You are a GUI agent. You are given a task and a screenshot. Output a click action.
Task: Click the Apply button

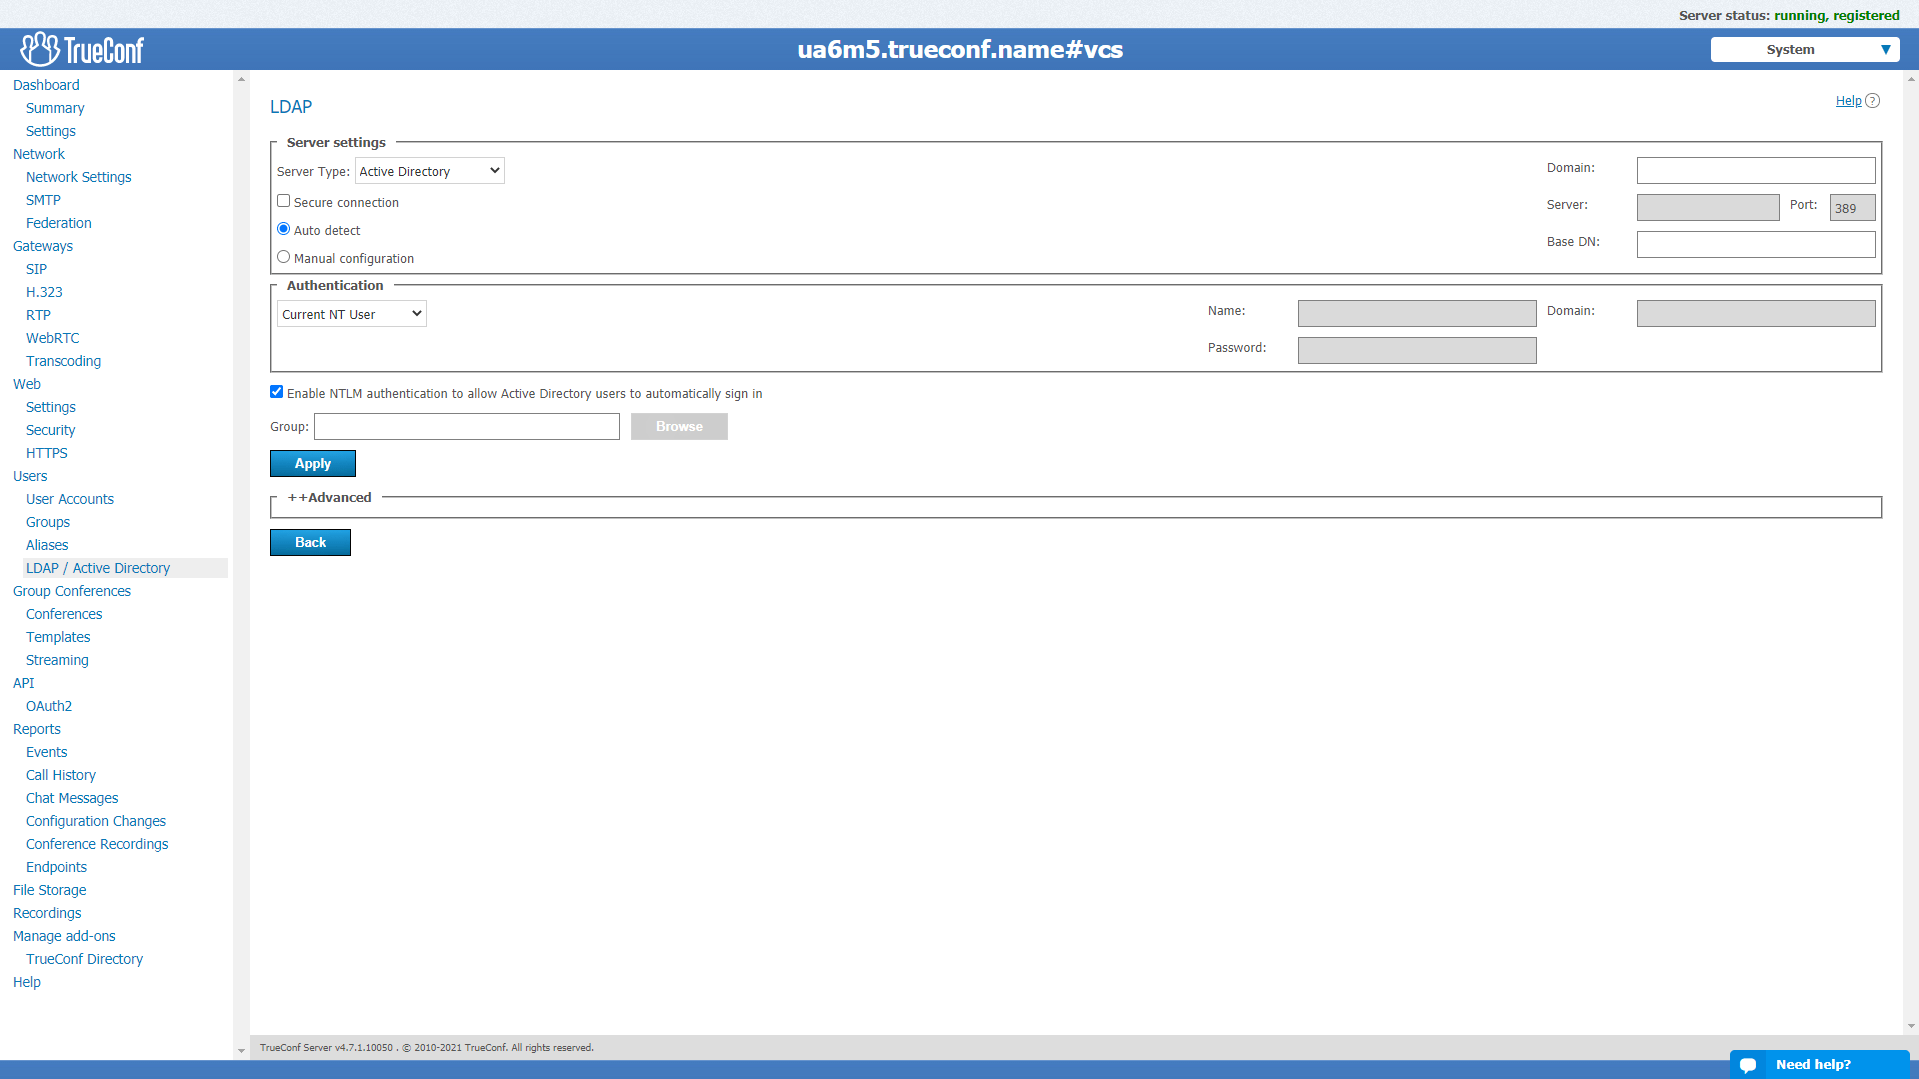click(313, 464)
